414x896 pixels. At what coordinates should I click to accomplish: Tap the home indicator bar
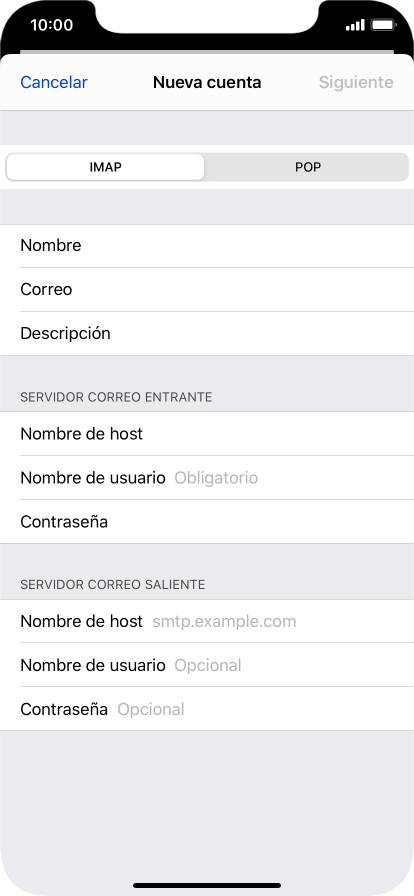click(207, 885)
